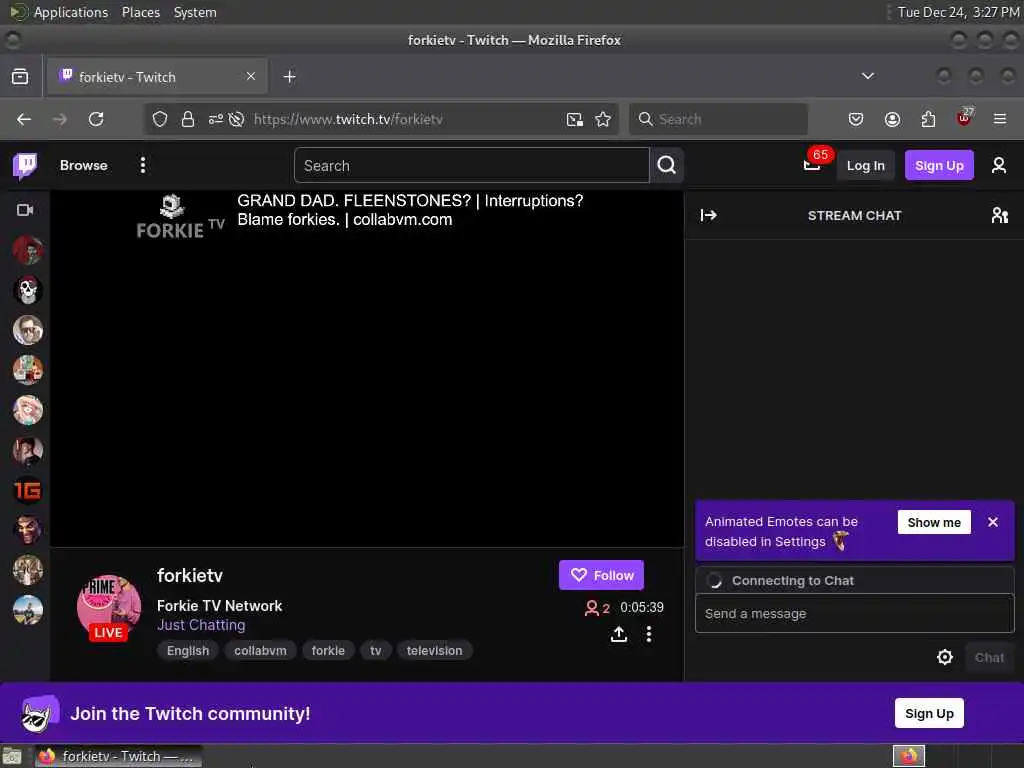Click the picture-in-picture icon in the address bar
This screenshot has width=1024, height=768.
575,119
